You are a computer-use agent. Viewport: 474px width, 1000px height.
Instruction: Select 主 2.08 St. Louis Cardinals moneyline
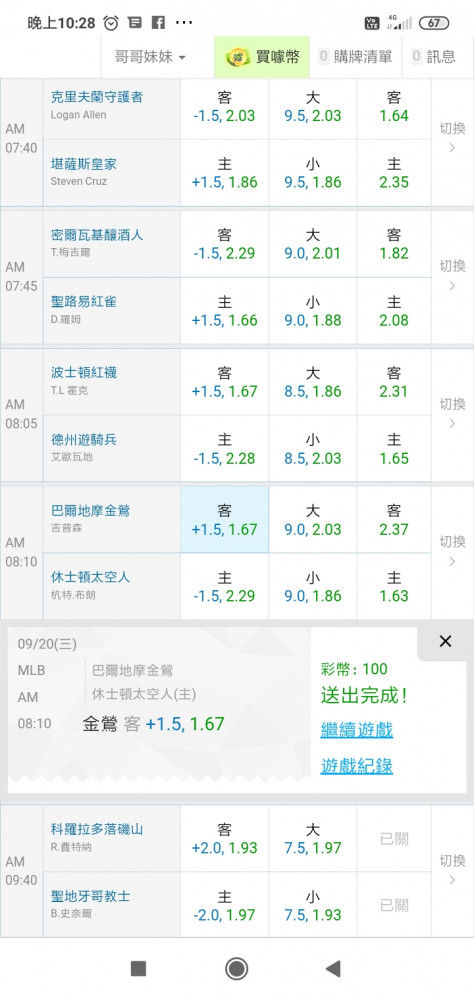click(x=394, y=311)
